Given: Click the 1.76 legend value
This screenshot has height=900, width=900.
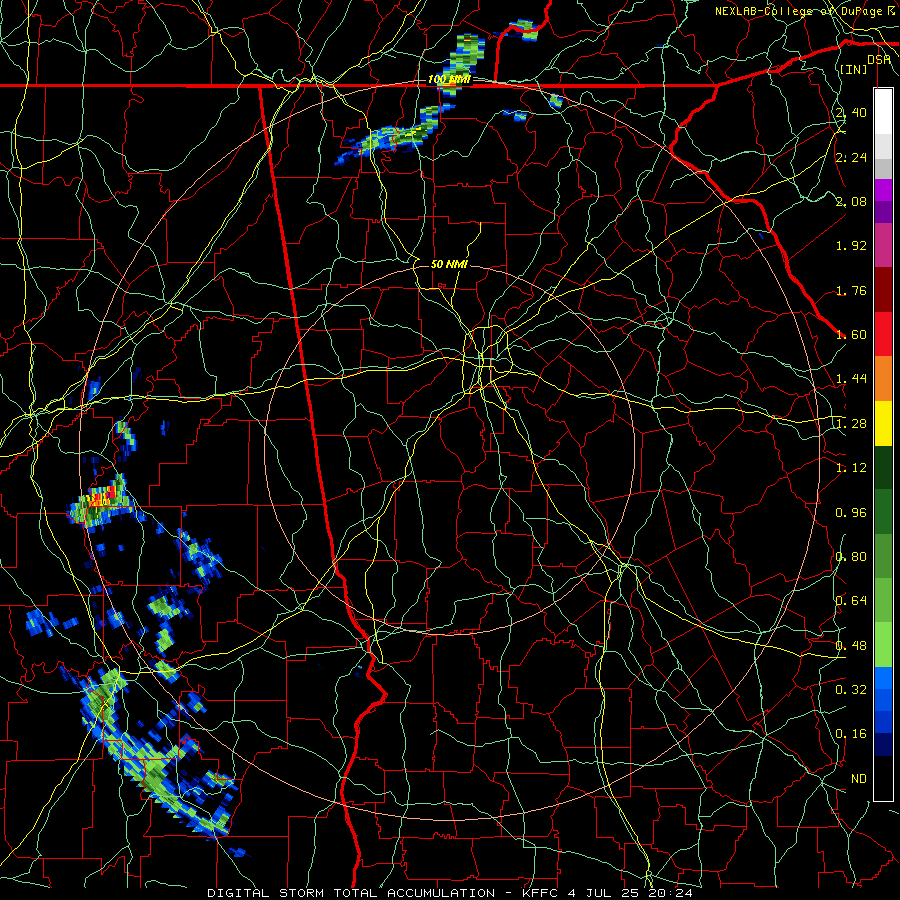Looking at the screenshot, I should click(x=851, y=290).
